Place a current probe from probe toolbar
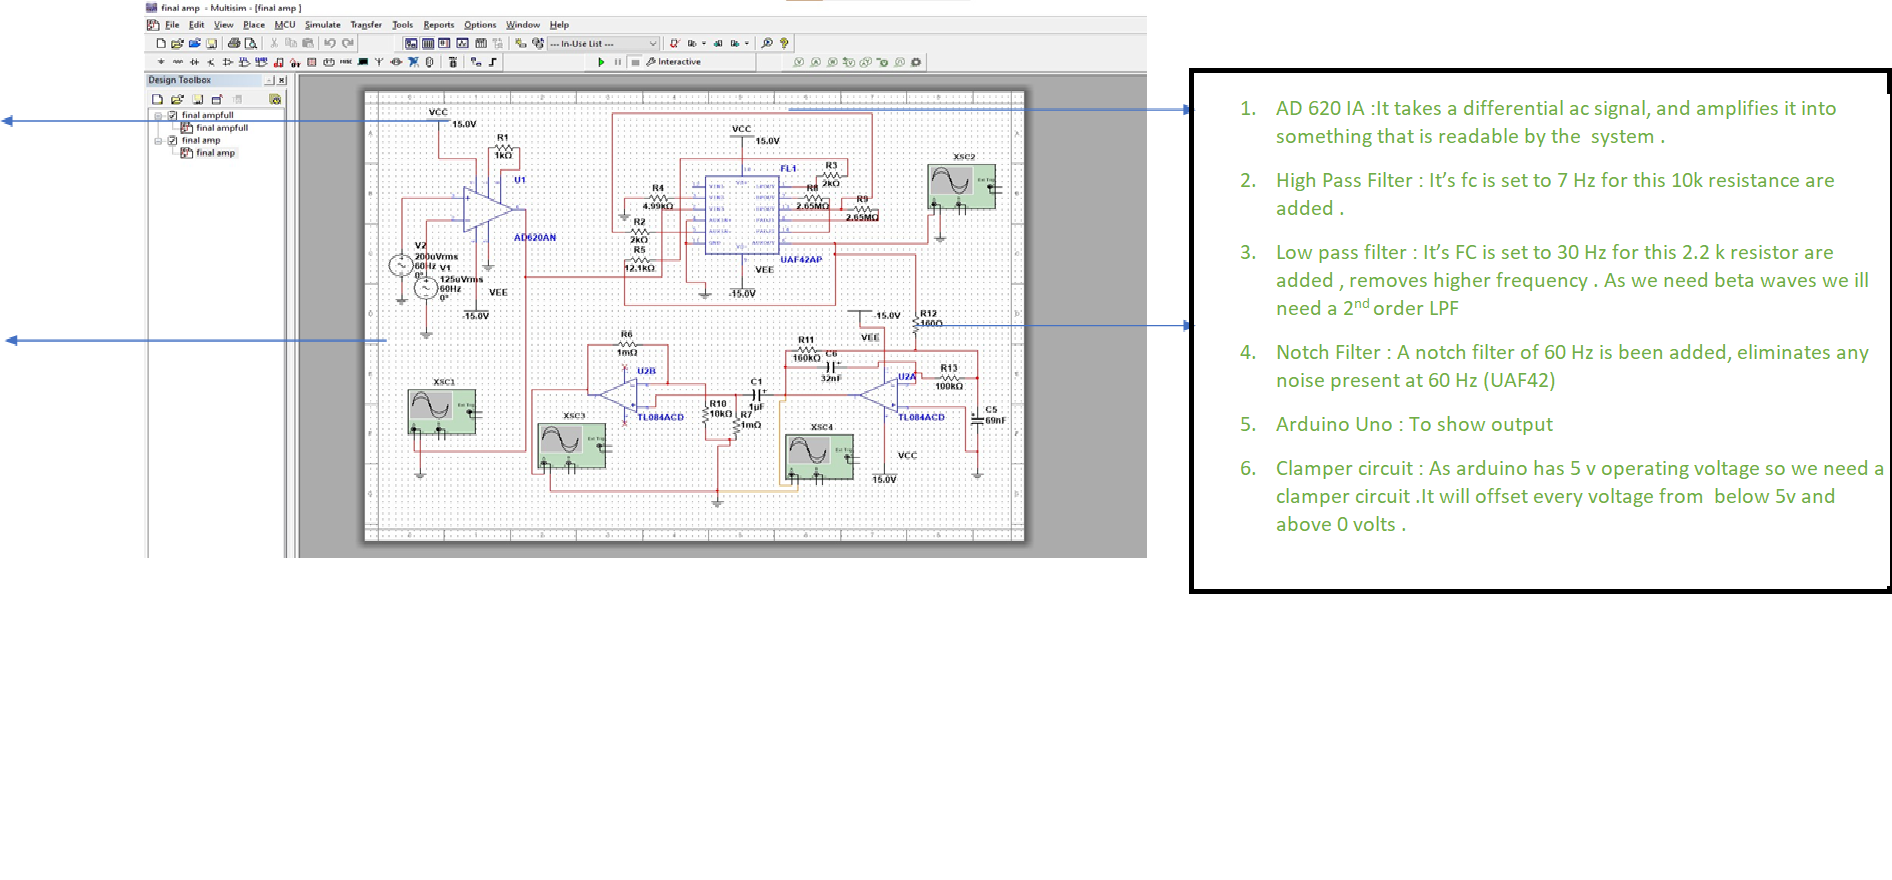Screen dimensions: 1892x880 (816, 62)
